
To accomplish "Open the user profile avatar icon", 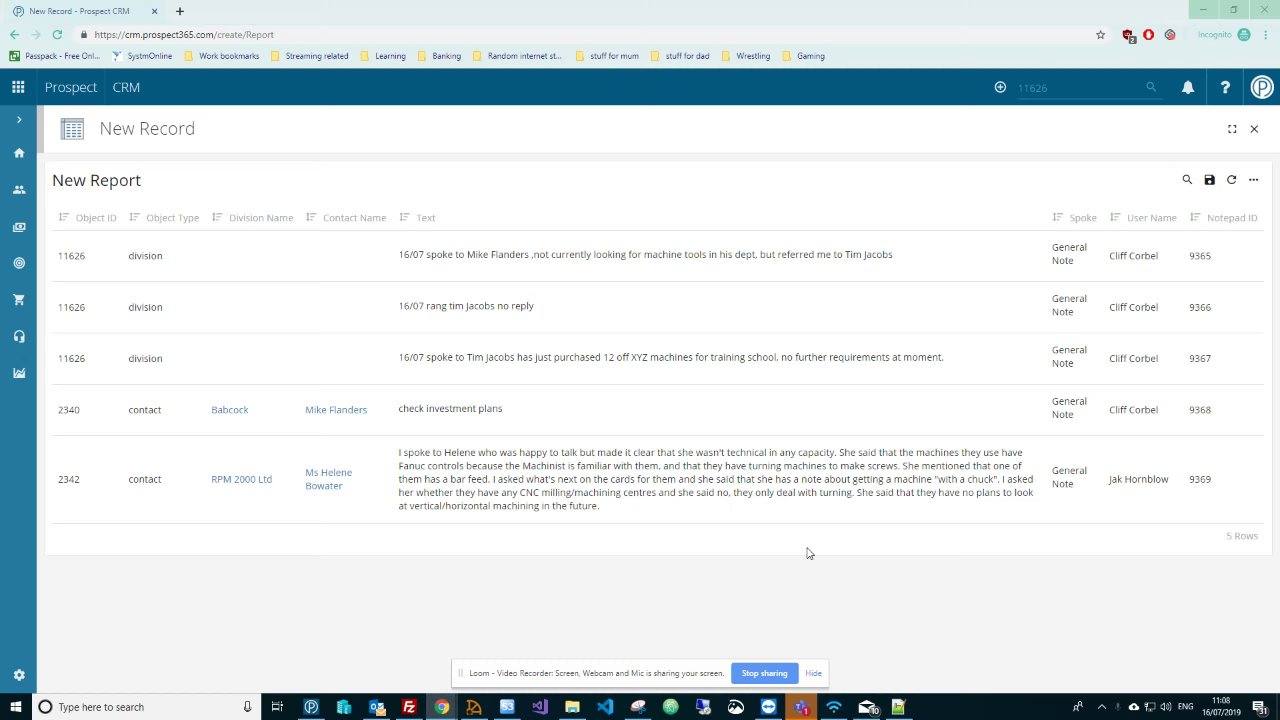I will 1262,87.
